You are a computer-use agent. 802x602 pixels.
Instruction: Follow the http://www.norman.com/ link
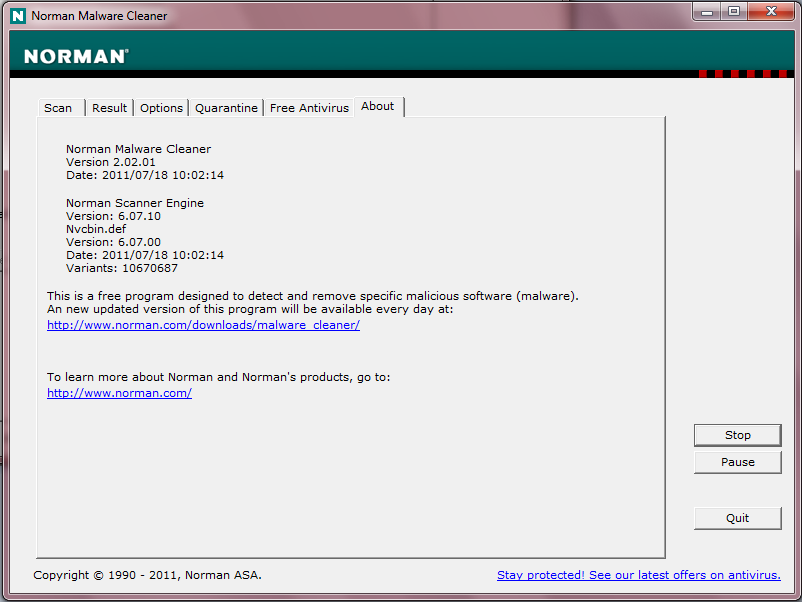tap(119, 393)
